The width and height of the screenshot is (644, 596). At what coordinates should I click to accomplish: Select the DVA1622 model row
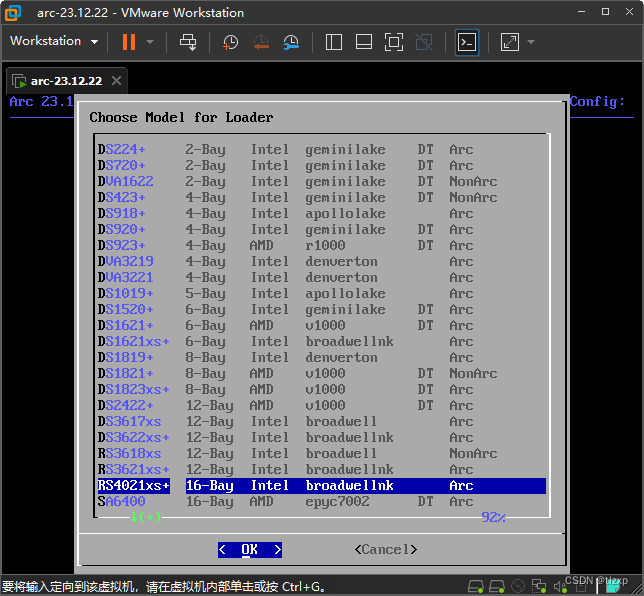(322, 182)
